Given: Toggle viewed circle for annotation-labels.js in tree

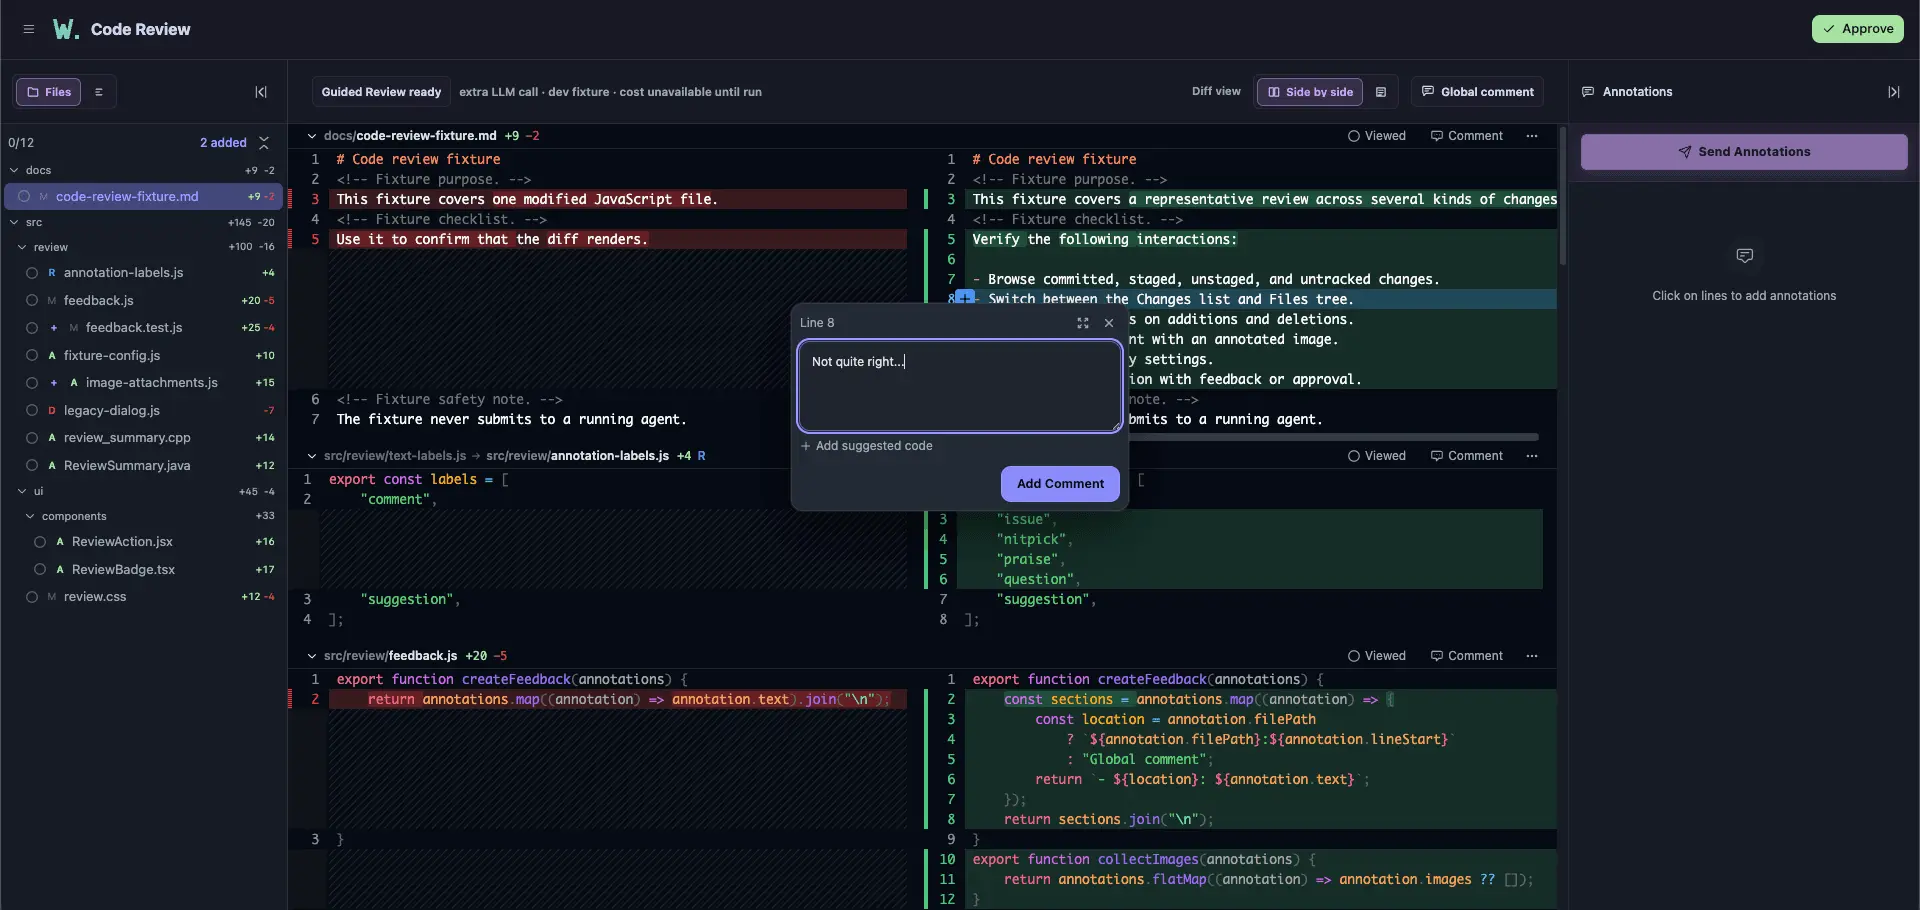Looking at the screenshot, I should pyautogui.click(x=32, y=273).
